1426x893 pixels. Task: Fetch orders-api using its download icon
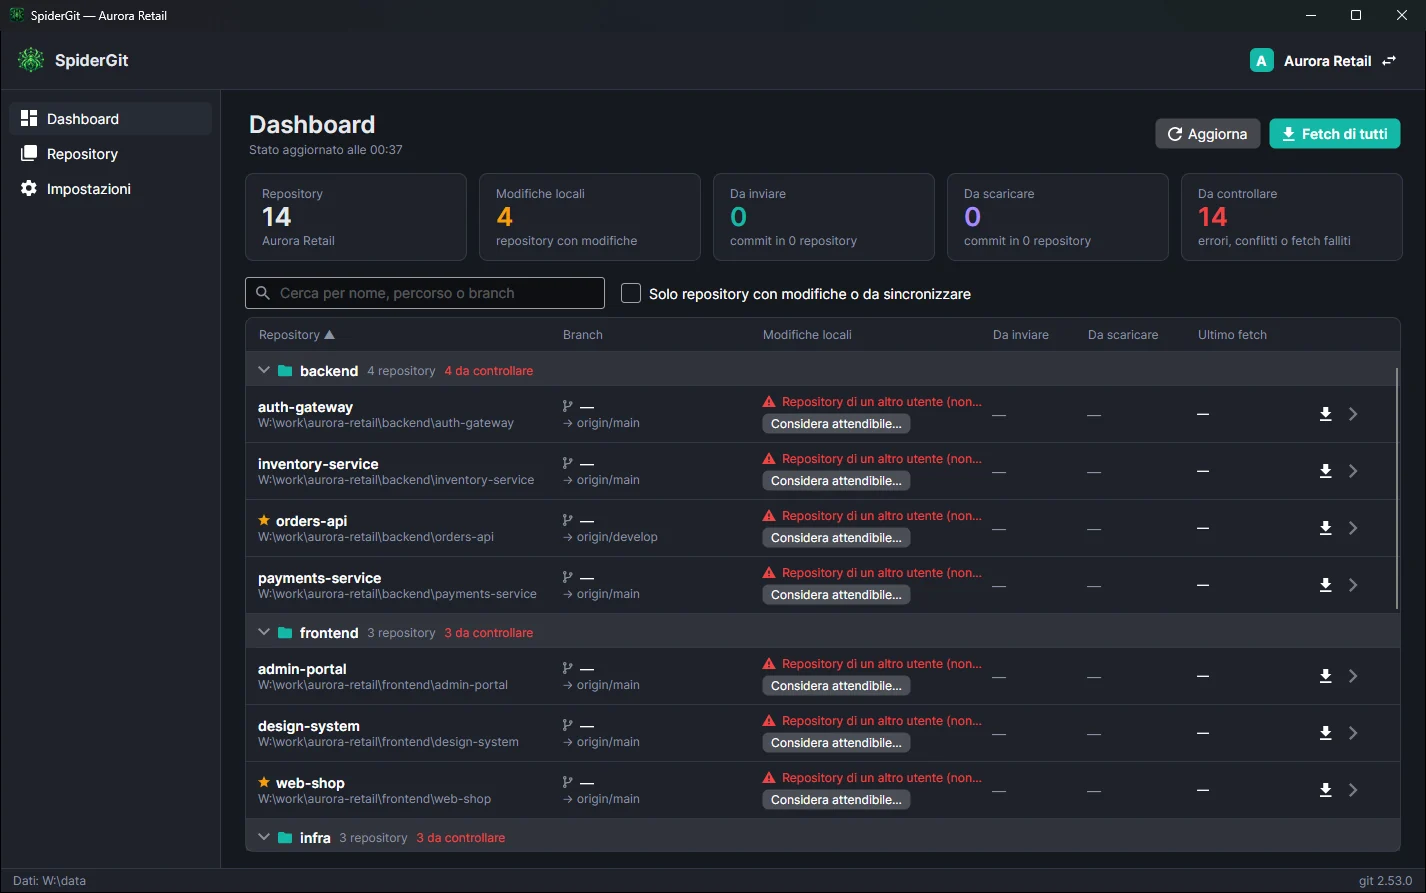point(1325,528)
